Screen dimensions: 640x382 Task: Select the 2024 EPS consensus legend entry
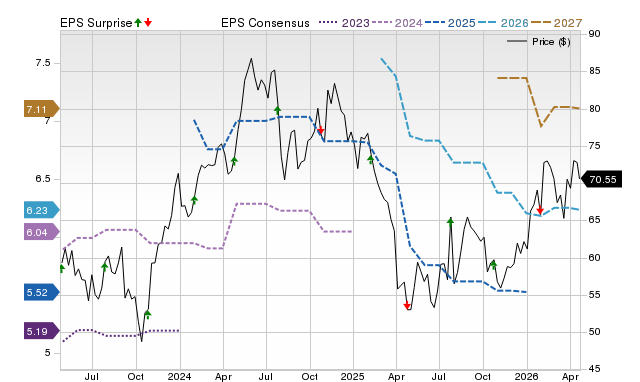(x=397, y=23)
